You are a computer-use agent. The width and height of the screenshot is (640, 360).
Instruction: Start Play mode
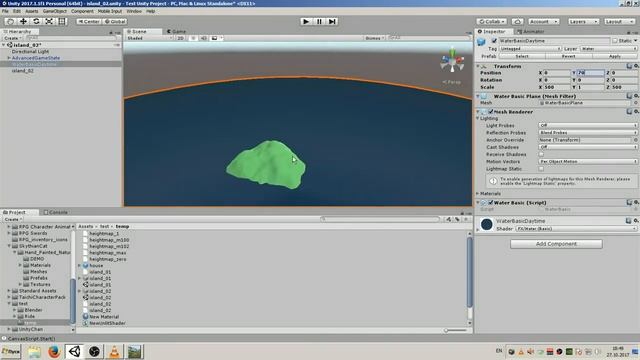point(306,21)
